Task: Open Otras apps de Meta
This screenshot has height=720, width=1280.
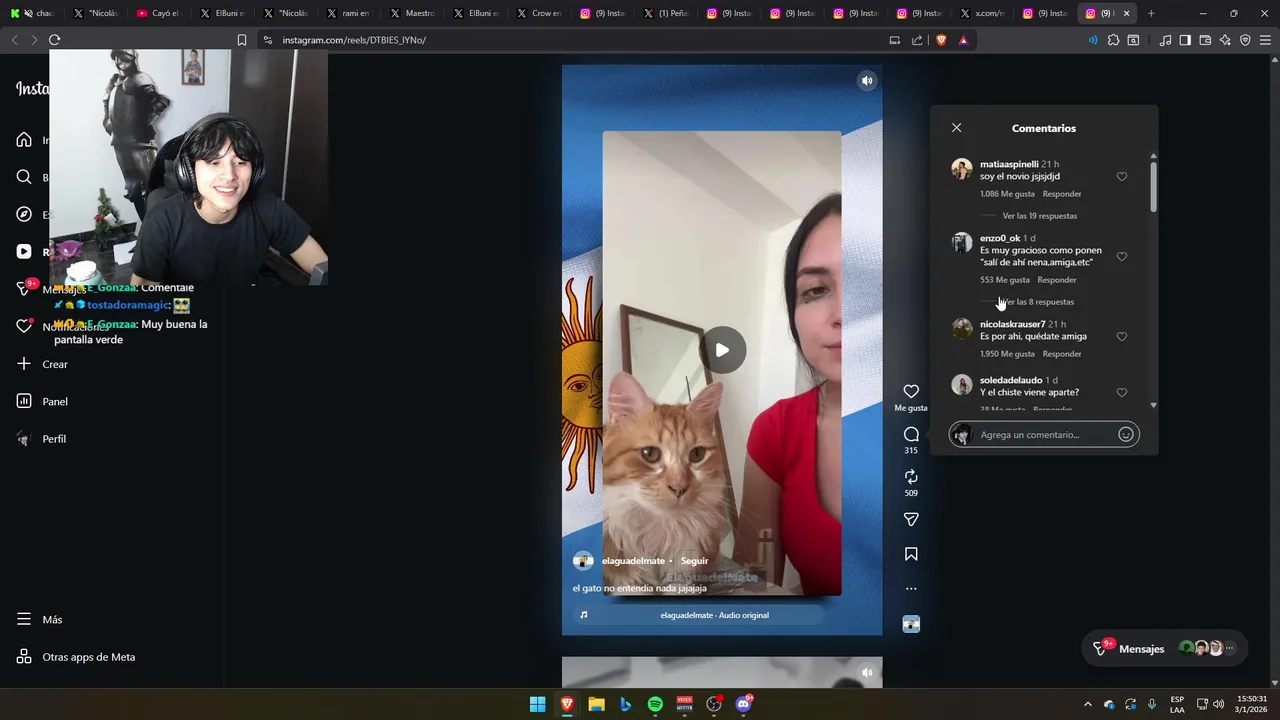Action: click(x=76, y=657)
